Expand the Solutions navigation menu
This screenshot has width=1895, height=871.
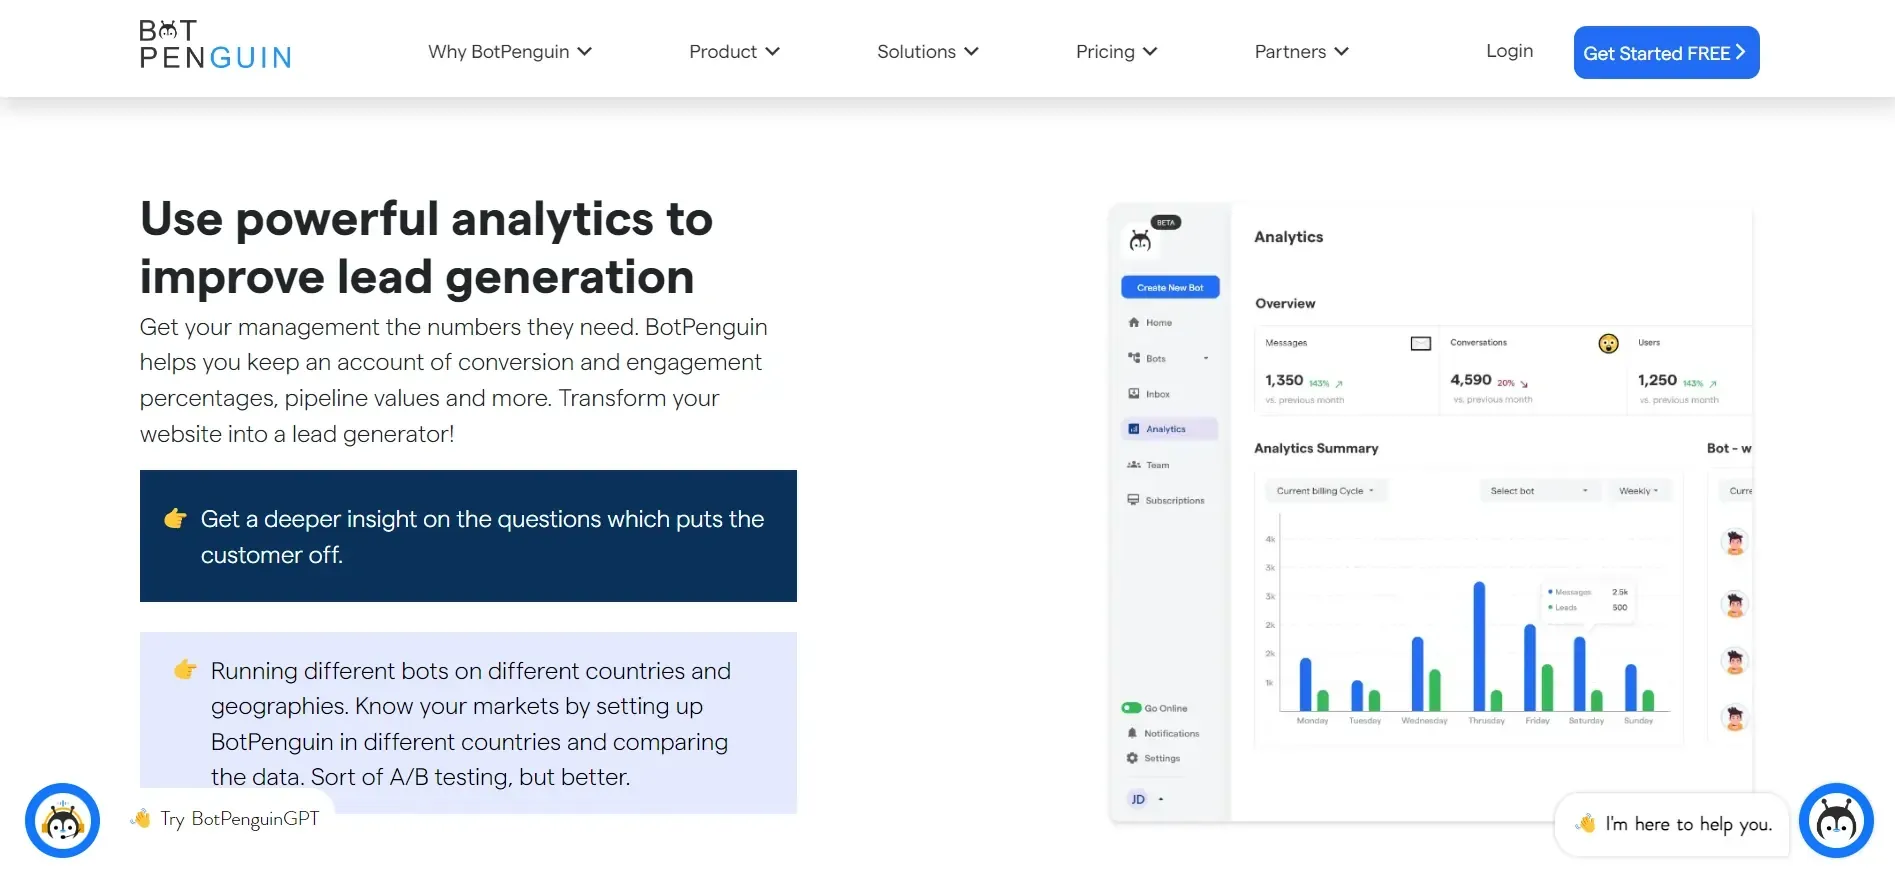(x=928, y=52)
